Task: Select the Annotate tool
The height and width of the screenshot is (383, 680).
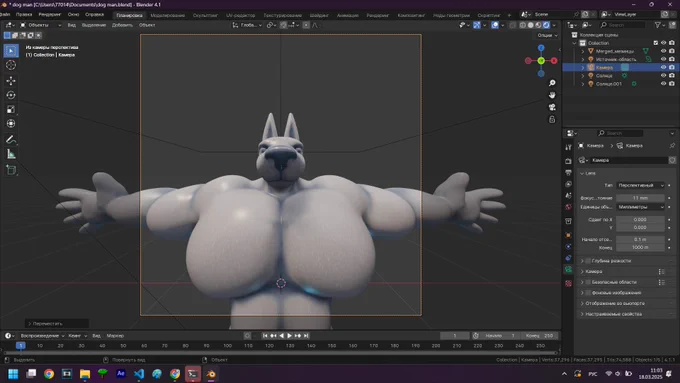Action: pos(11,140)
